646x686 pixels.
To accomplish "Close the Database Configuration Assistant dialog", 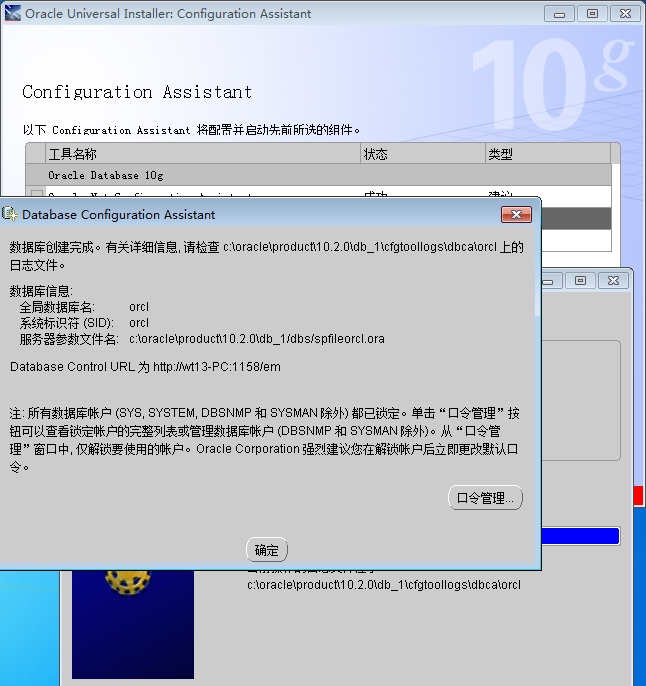I will 516,214.
